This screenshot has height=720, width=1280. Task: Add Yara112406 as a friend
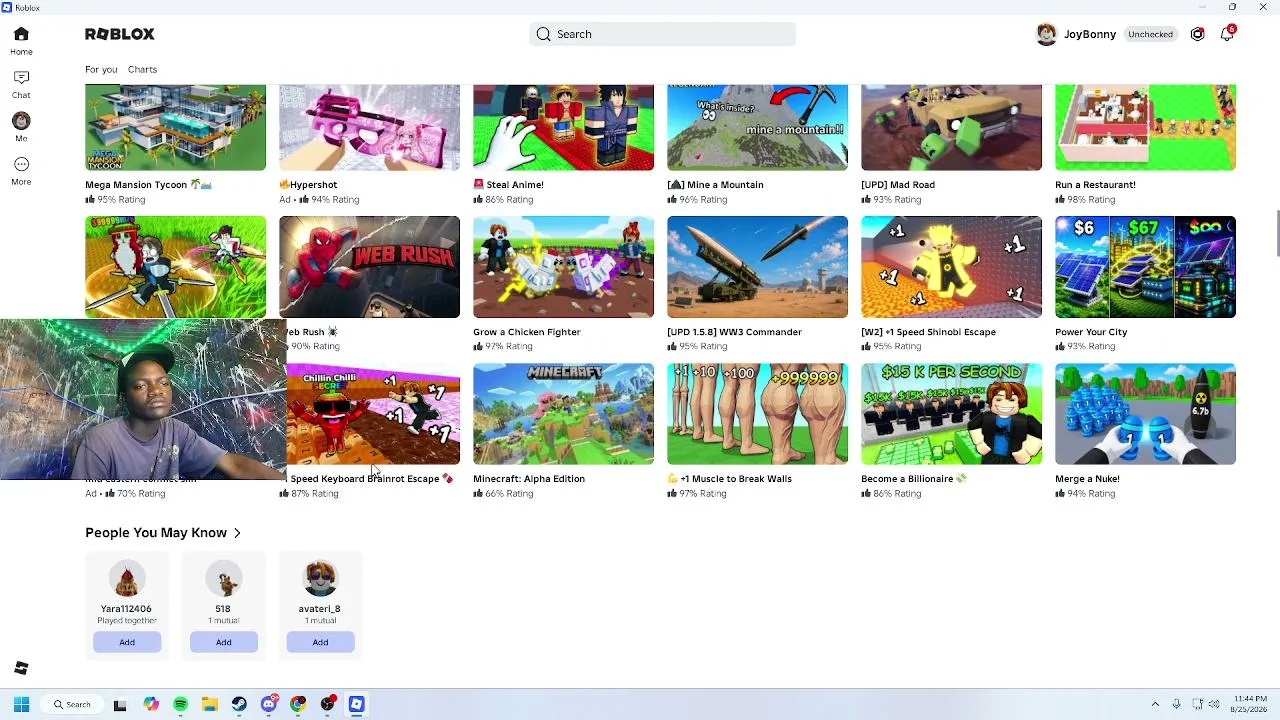(x=127, y=642)
